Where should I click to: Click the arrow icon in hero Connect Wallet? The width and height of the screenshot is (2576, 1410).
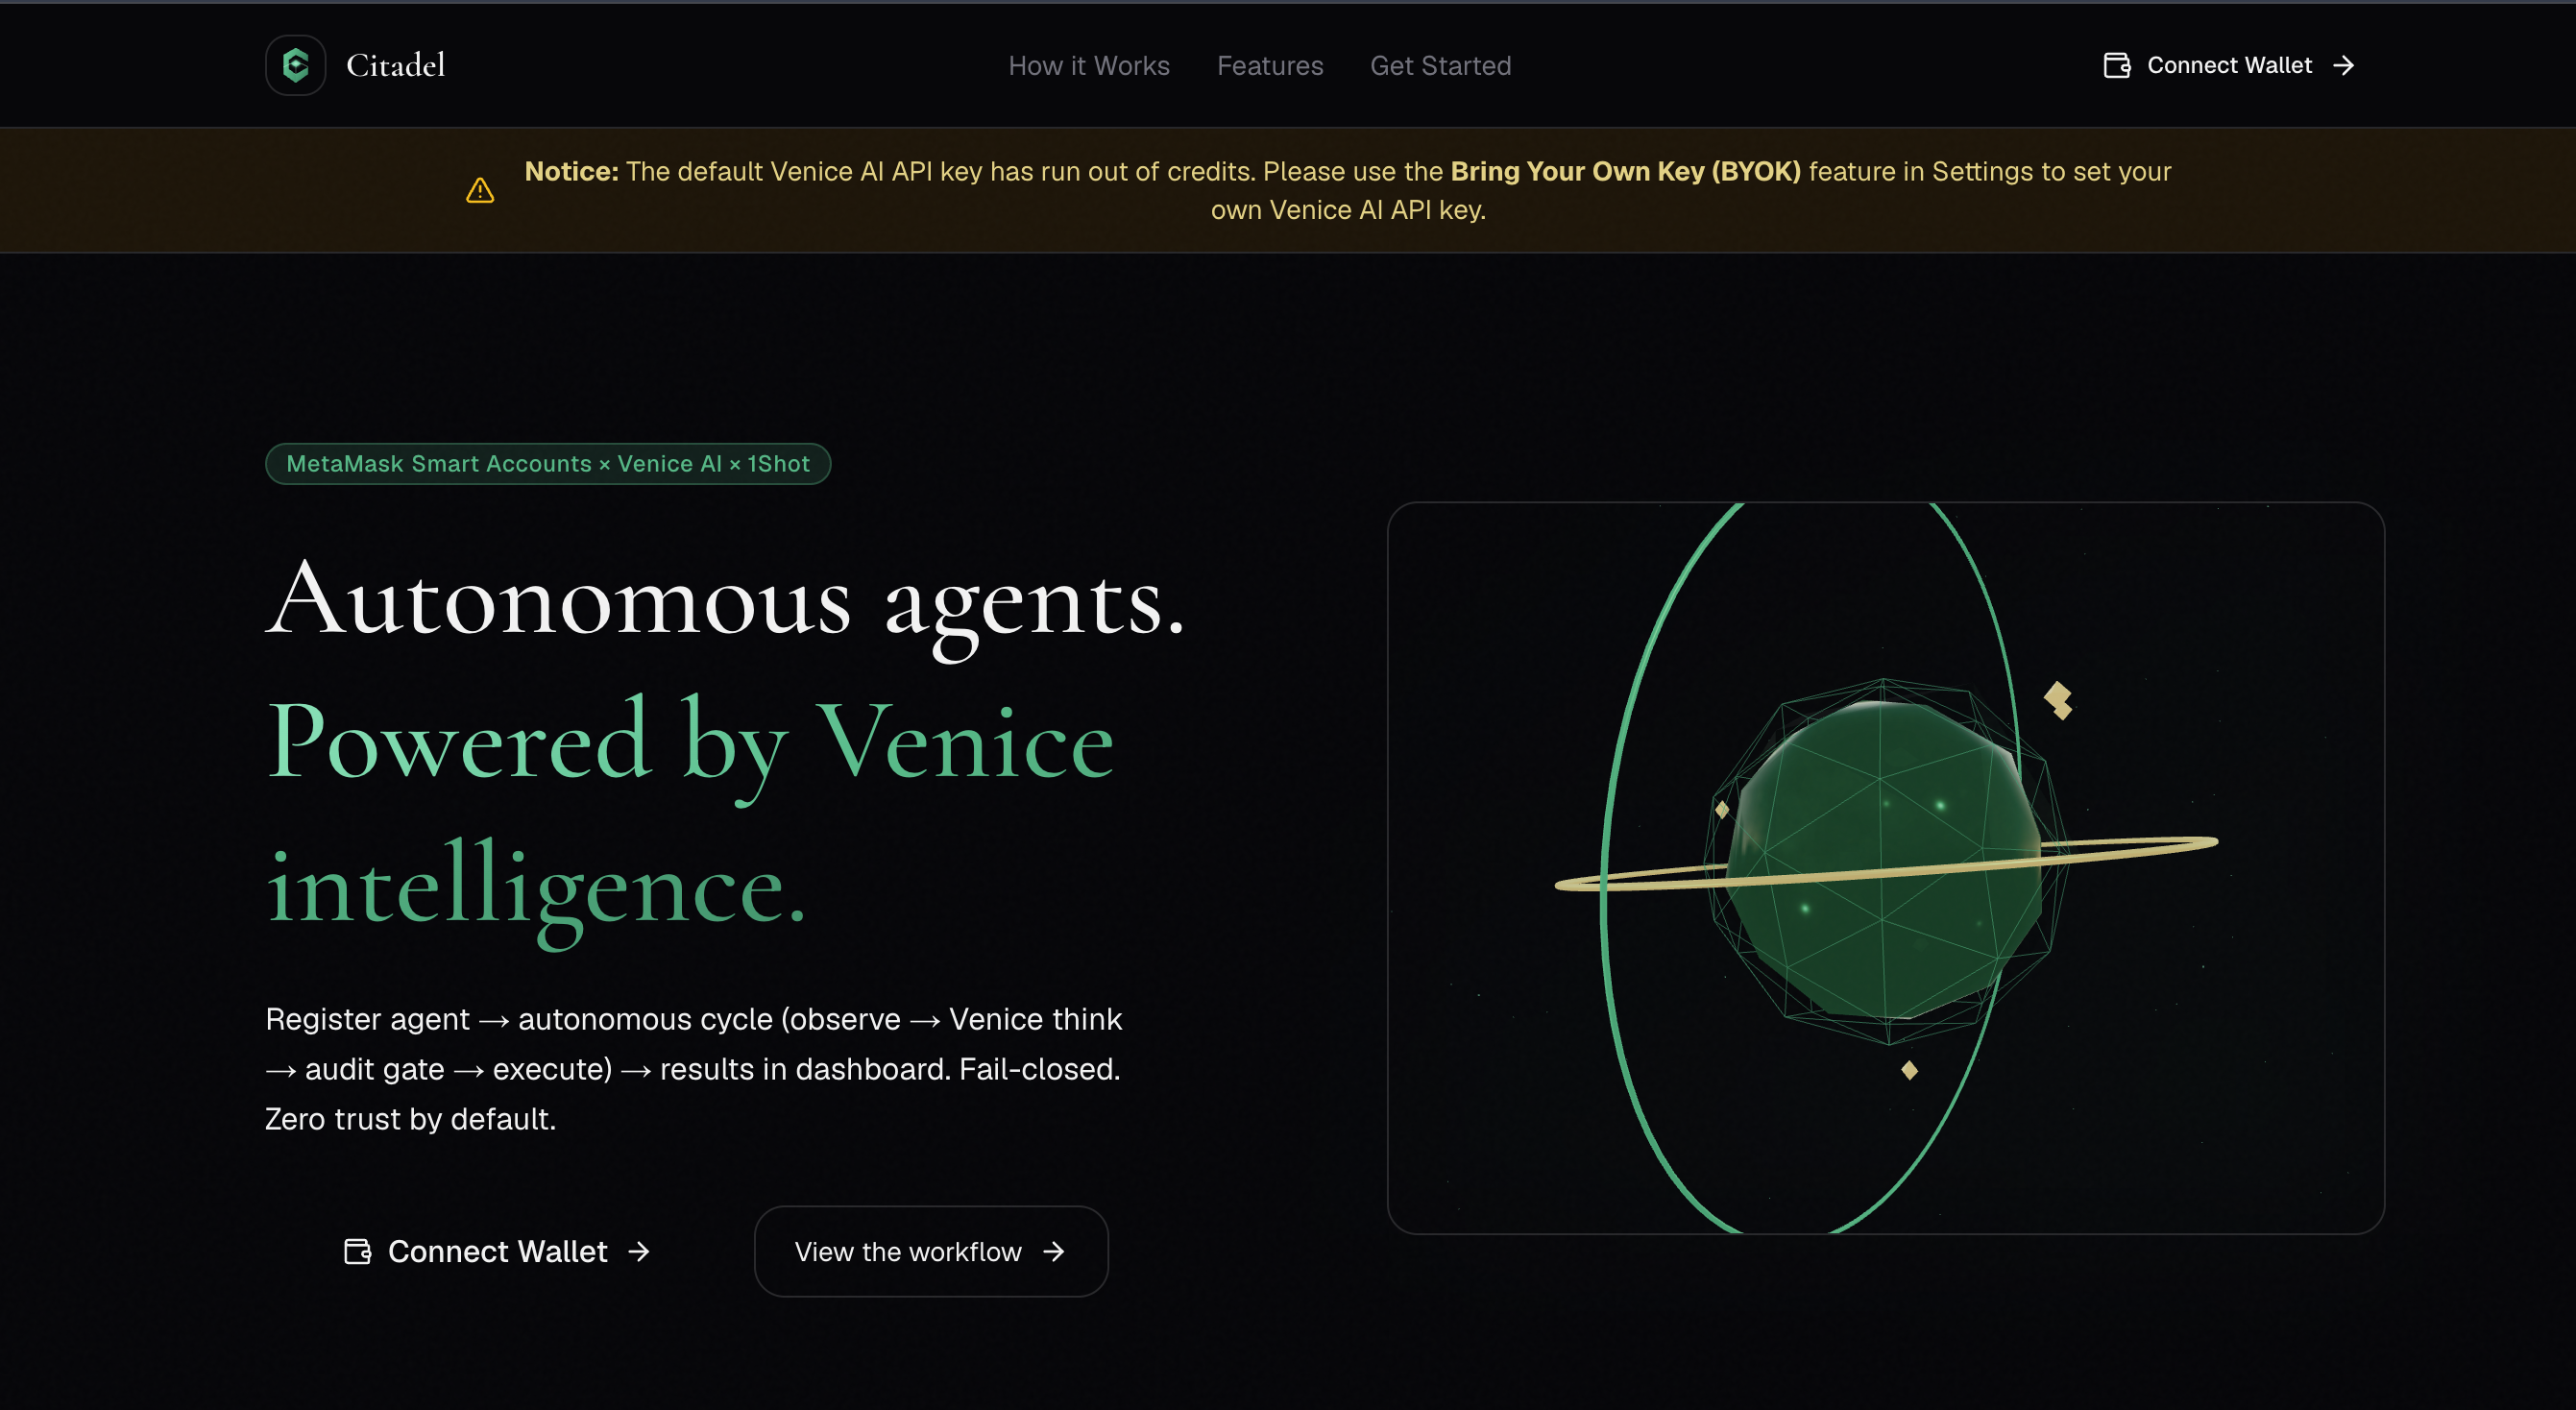(639, 1251)
